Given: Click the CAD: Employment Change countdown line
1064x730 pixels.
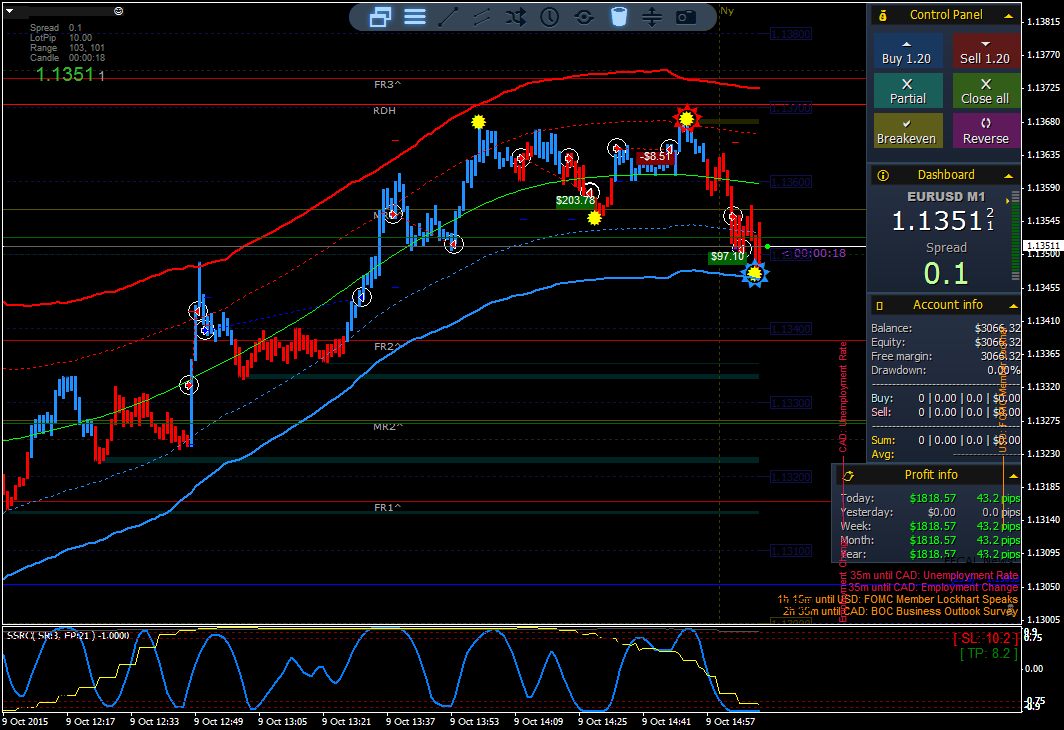Looking at the screenshot, I should [933, 588].
